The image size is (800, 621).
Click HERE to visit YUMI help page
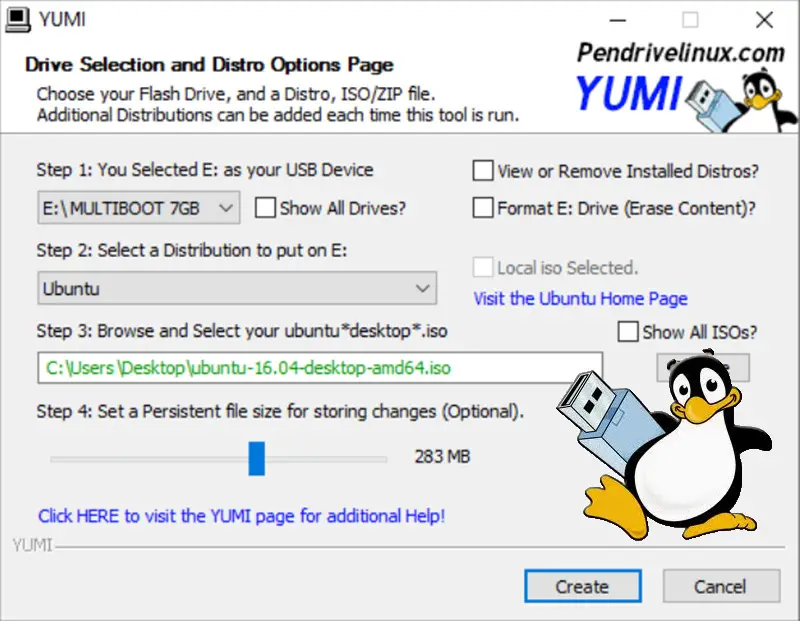pos(242,516)
